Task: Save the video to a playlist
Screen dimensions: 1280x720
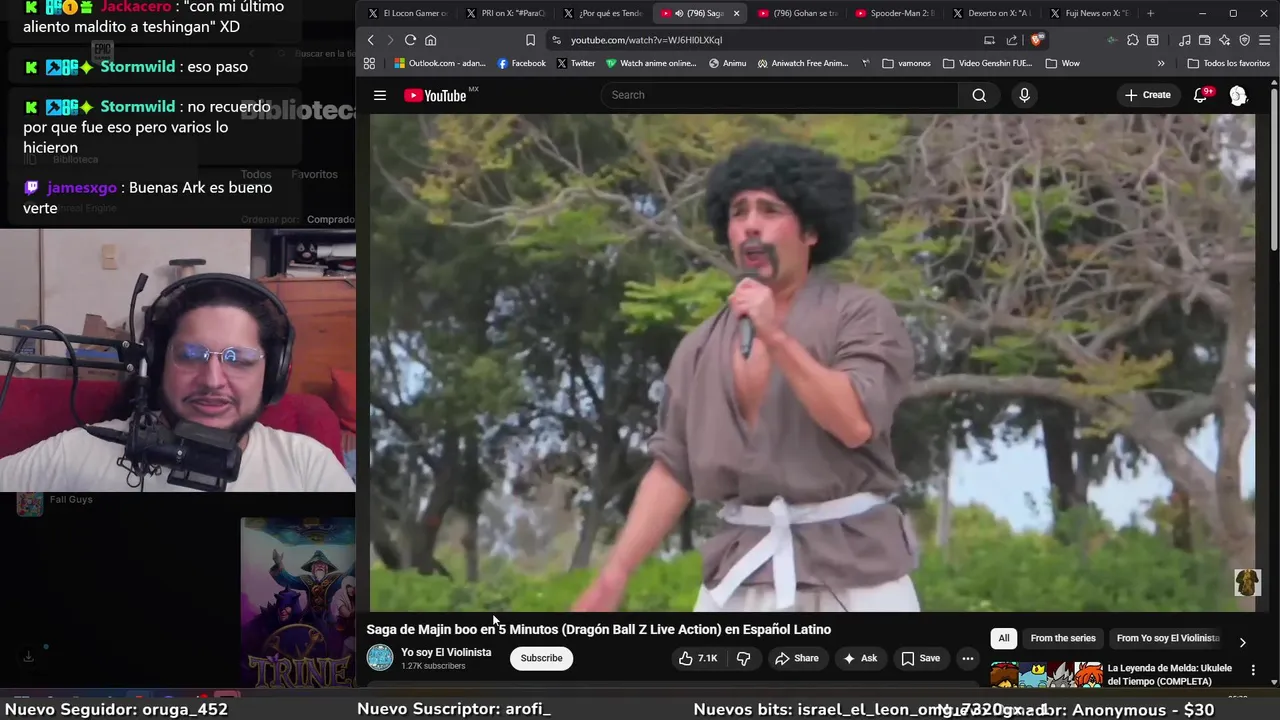Action: pos(920,658)
